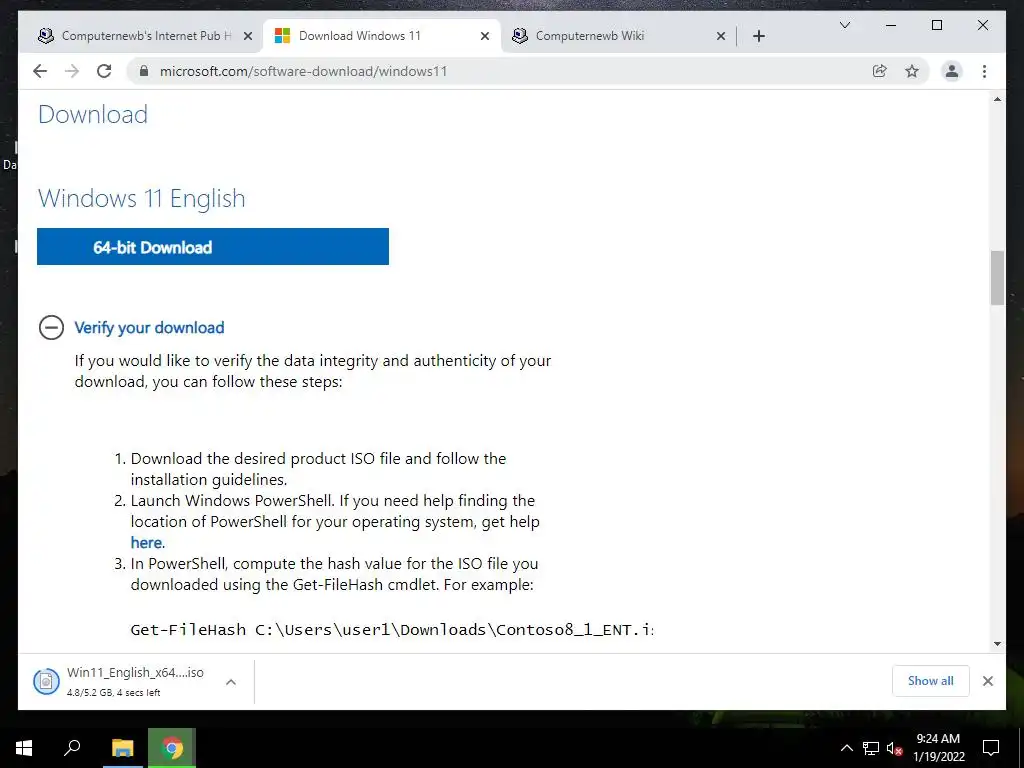The width and height of the screenshot is (1024, 768).
Task: Open File Explorer from the taskbar
Action: click(x=122, y=748)
